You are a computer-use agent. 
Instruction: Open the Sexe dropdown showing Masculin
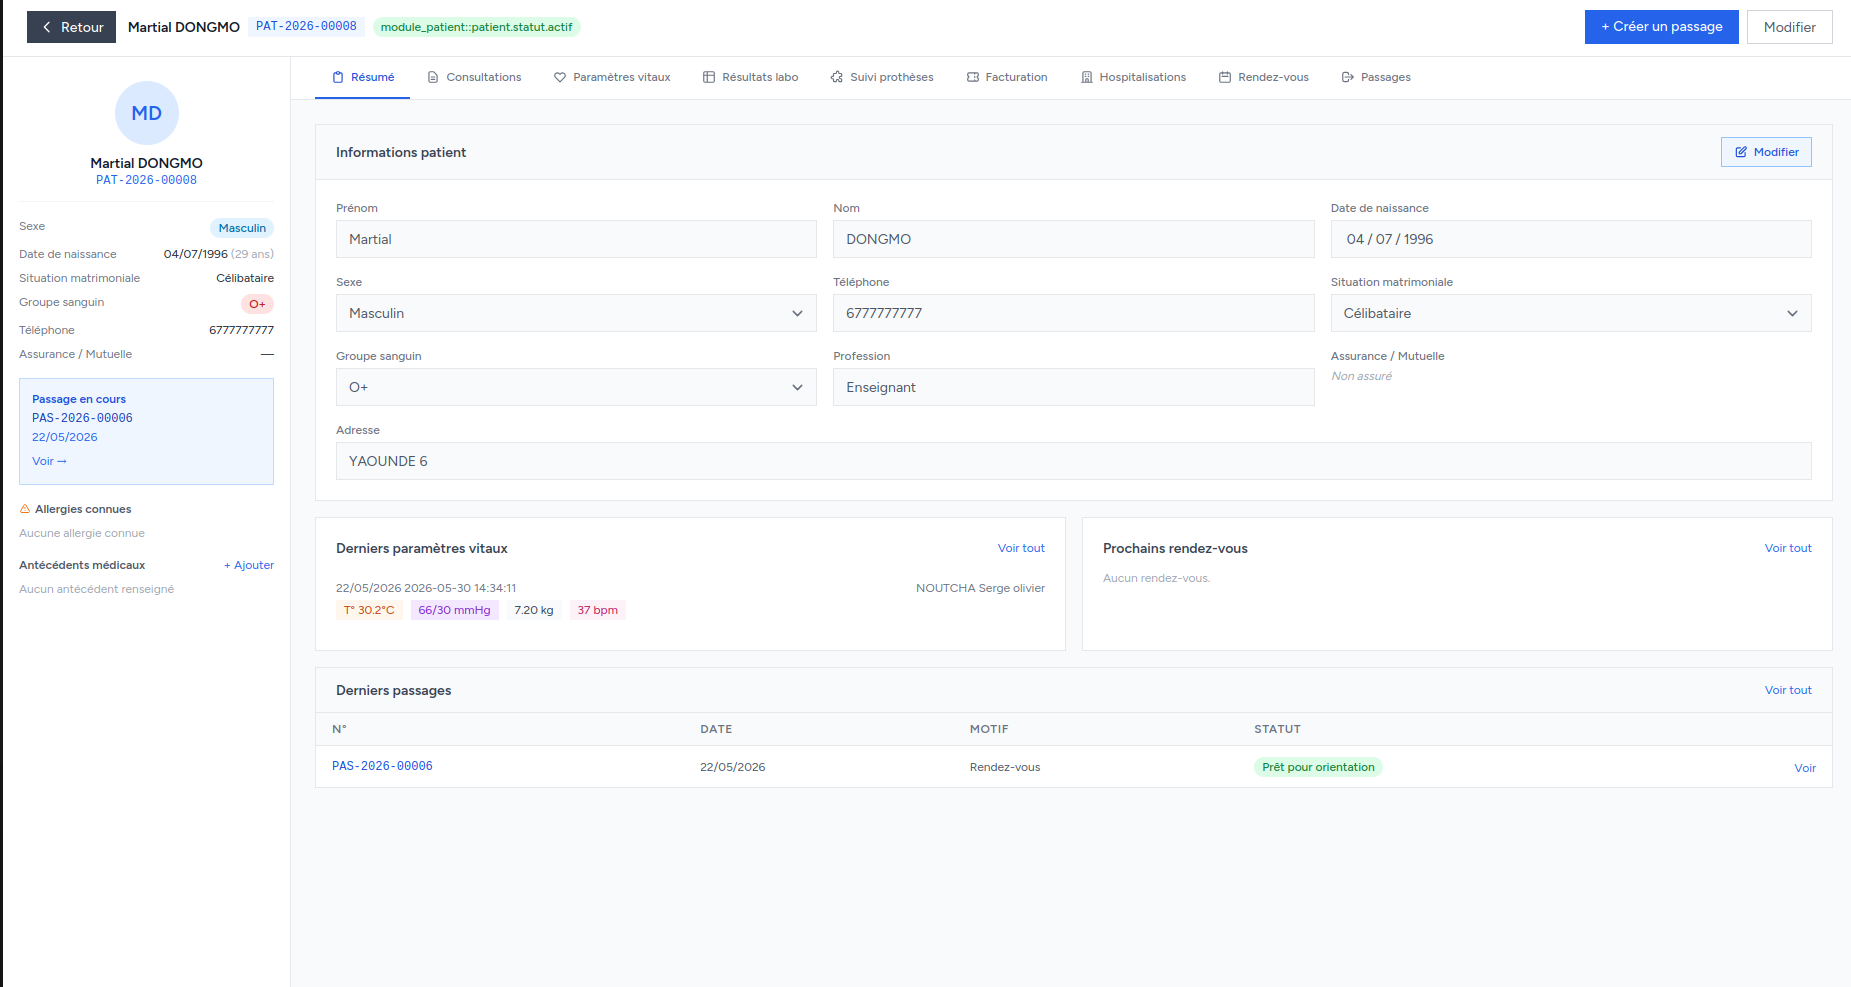[576, 313]
